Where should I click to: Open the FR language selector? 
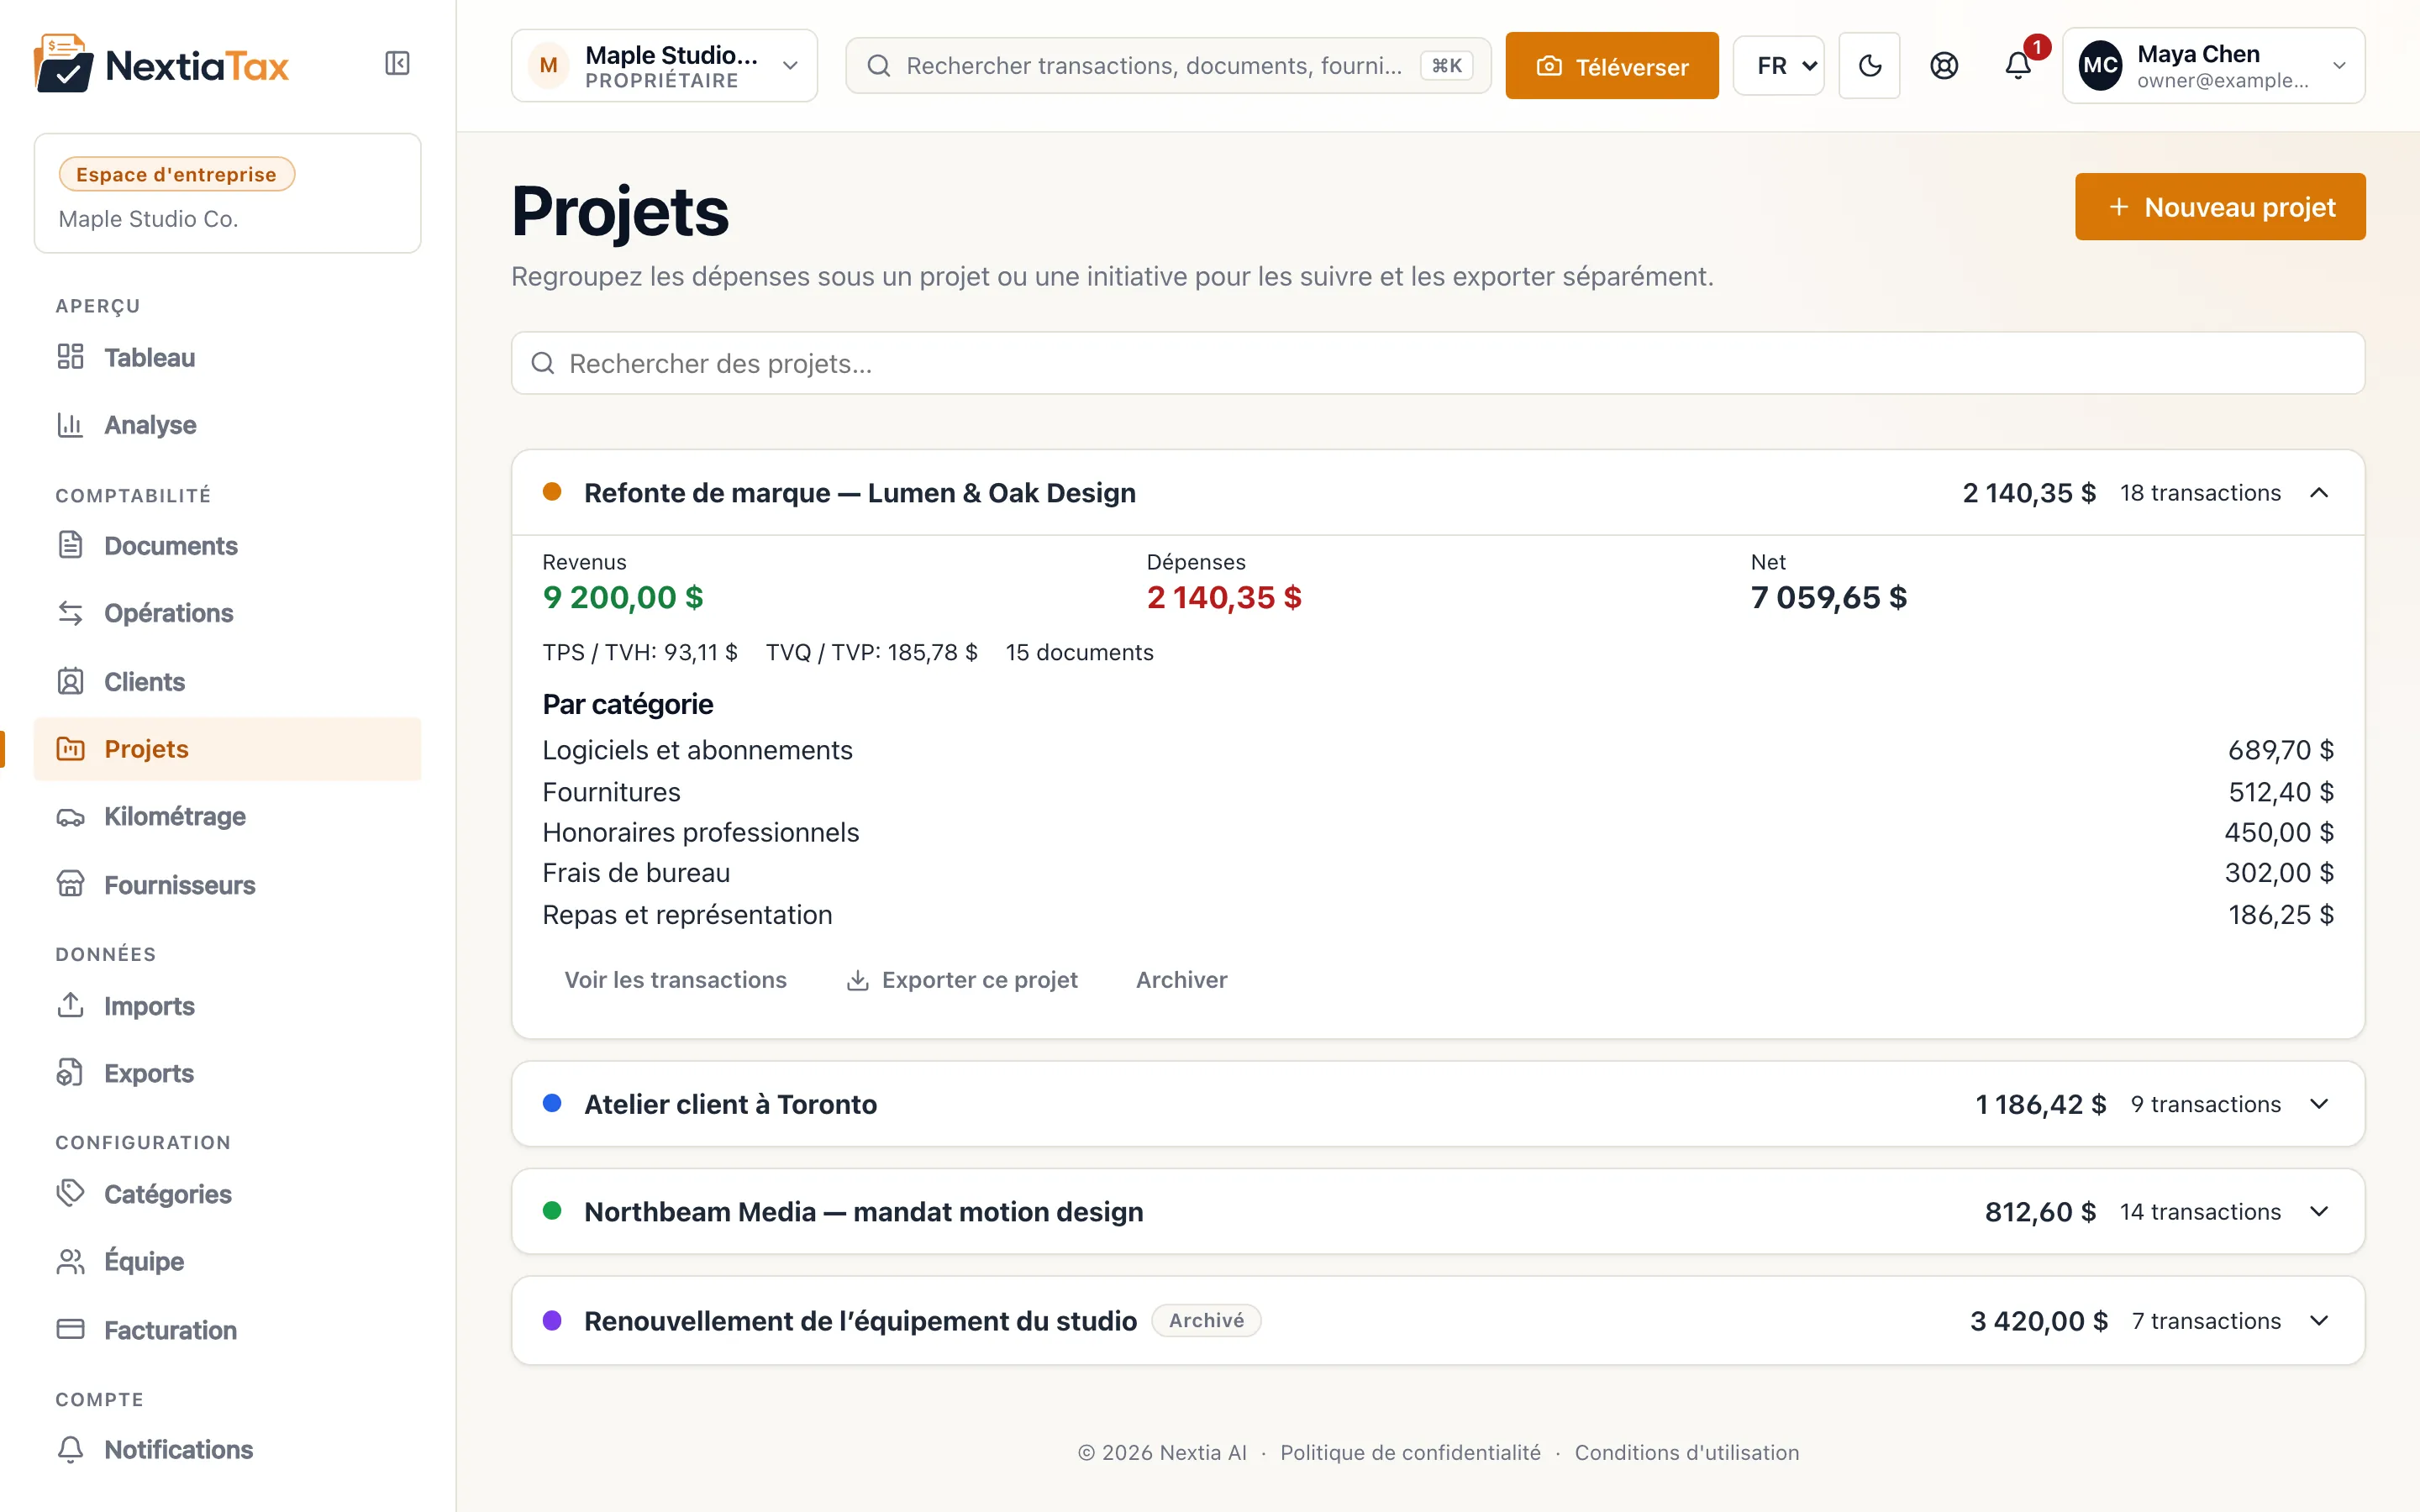point(1778,66)
